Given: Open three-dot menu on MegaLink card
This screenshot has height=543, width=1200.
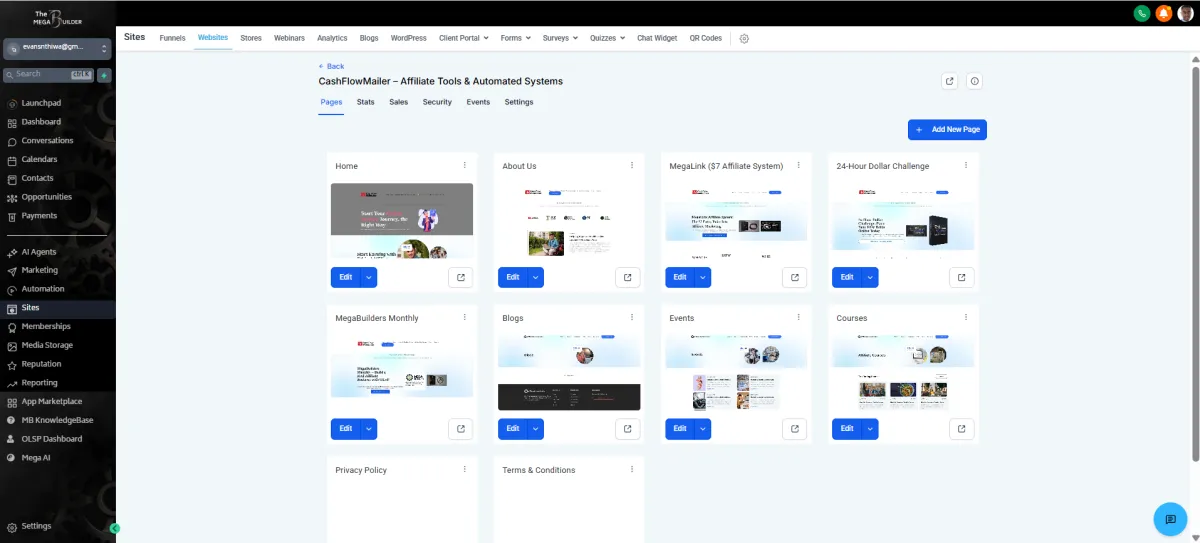Looking at the screenshot, I should (x=799, y=165).
